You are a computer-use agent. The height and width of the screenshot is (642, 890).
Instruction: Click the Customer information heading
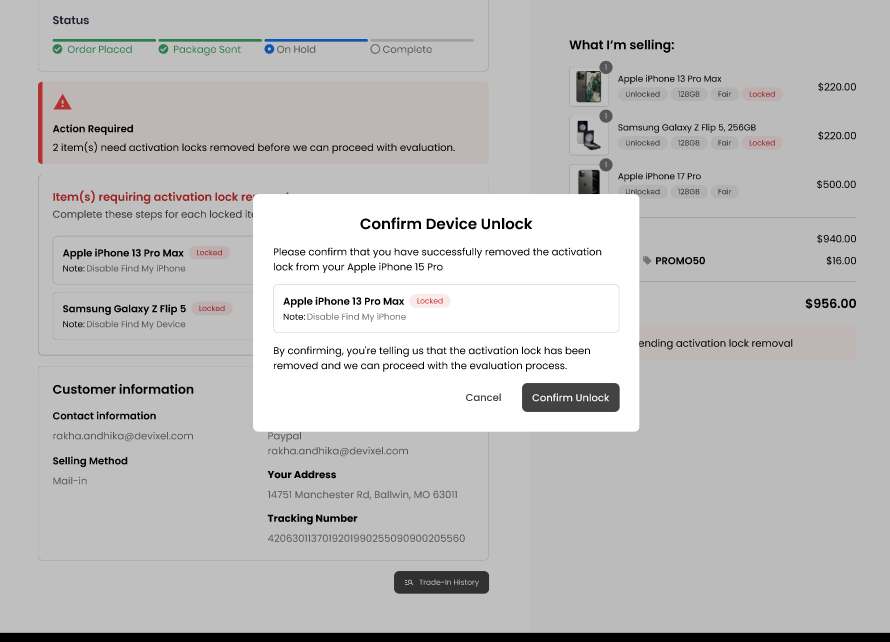[123, 389]
